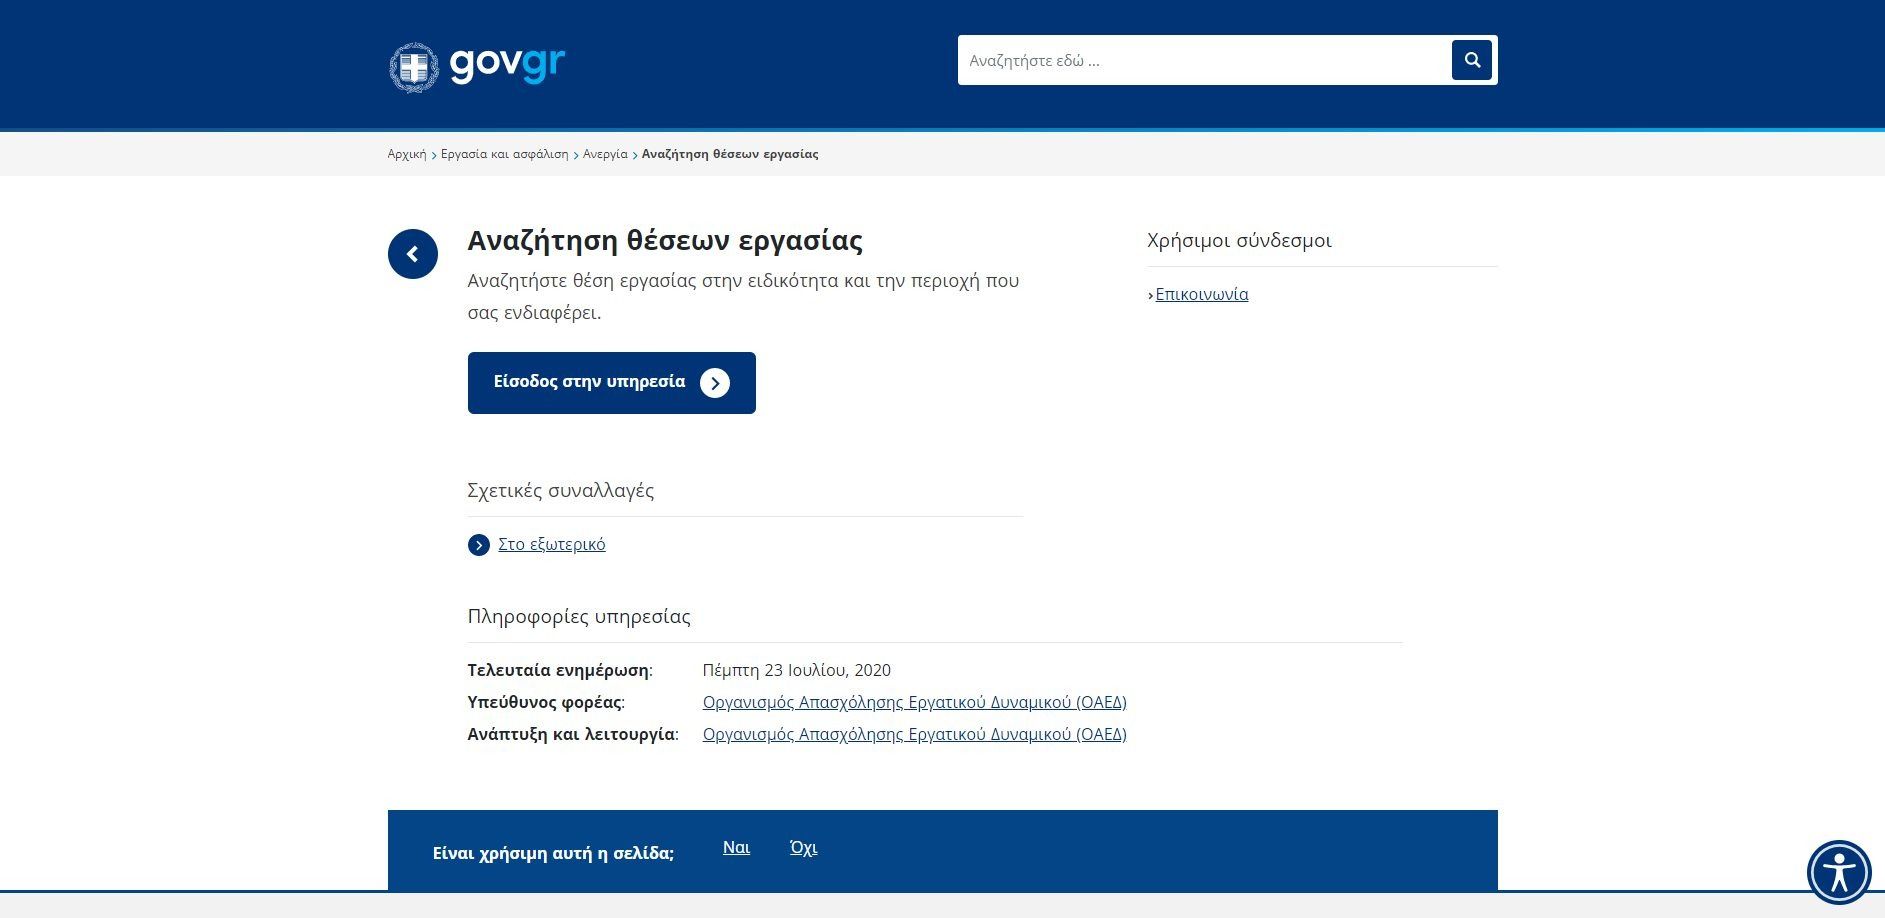Click Όχι in the feedback bar
This screenshot has height=918, width=1885.
coord(803,847)
